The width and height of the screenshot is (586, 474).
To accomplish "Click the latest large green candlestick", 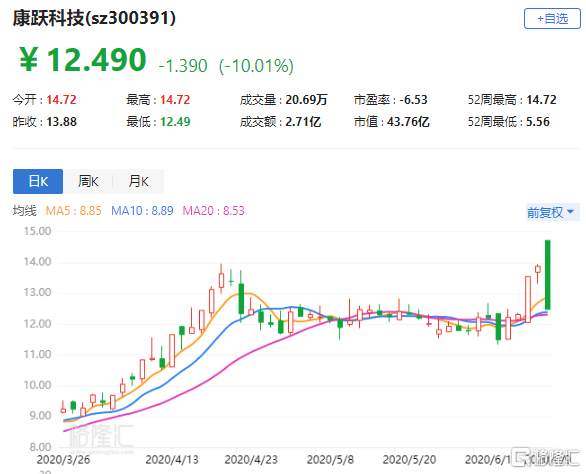I will point(548,275).
